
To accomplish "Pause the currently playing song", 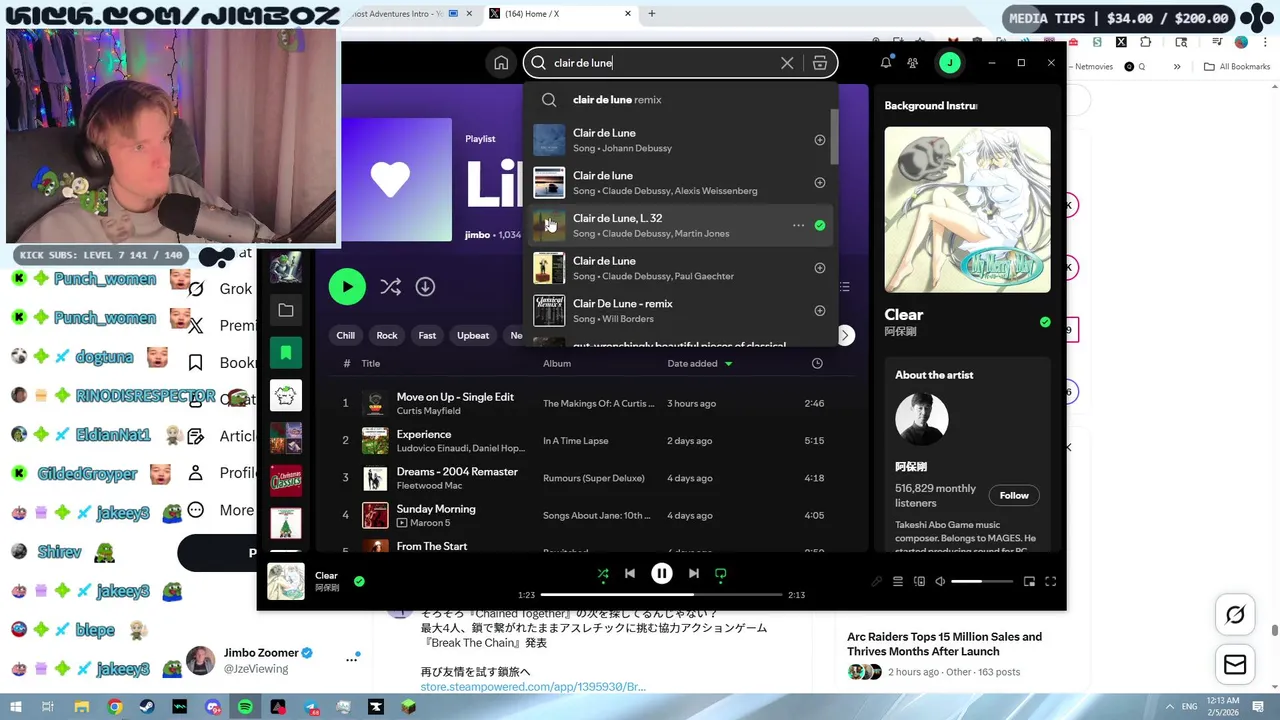I will 662,574.
